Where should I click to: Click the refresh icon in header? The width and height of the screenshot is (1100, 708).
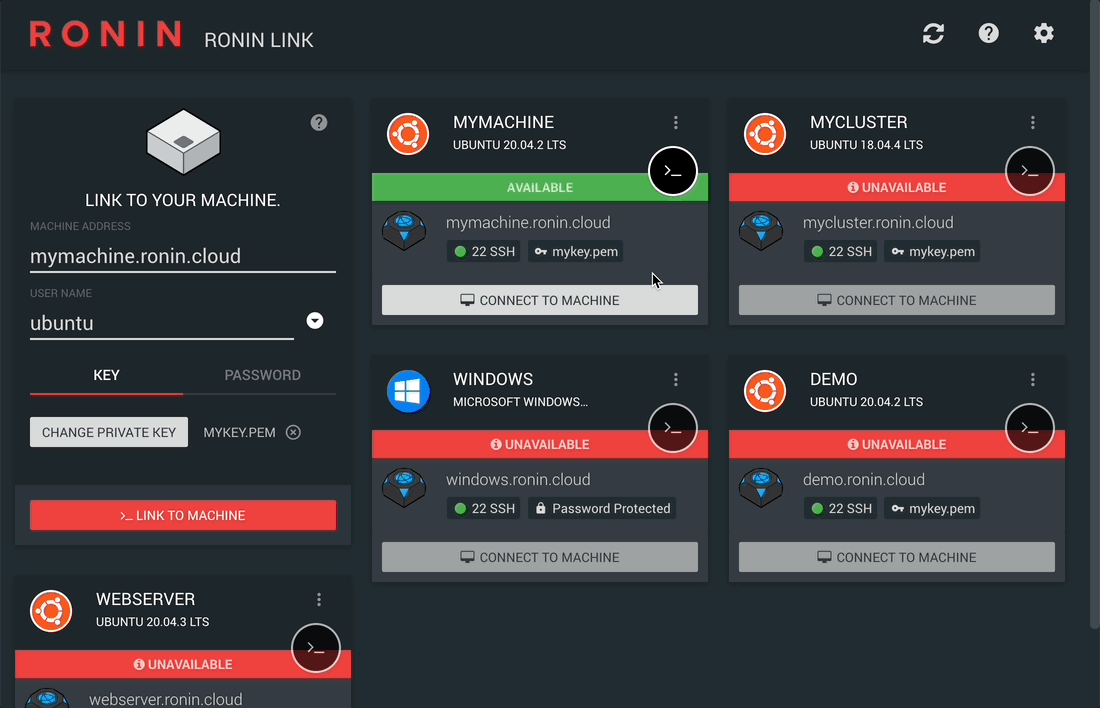point(933,33)
